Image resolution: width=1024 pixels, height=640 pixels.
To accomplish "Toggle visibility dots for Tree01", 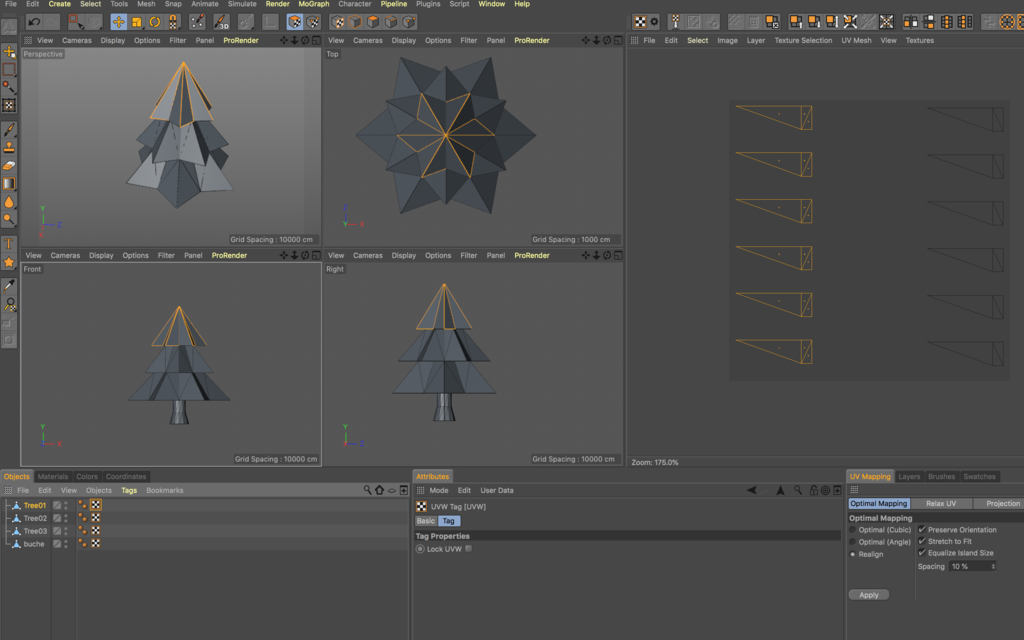I will [x=66, y=505].
